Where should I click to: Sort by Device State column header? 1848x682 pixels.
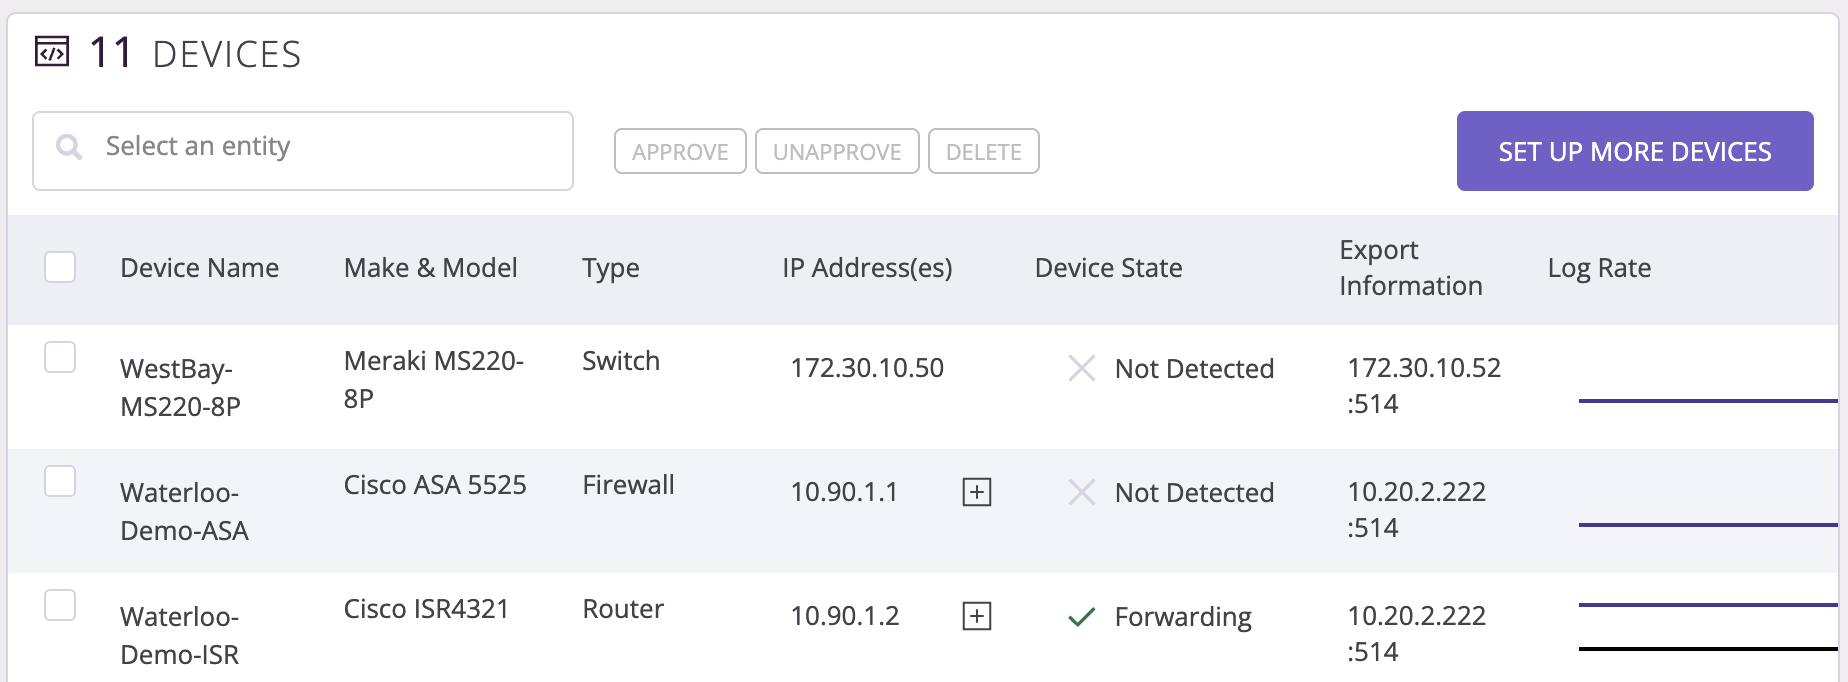click(1108, 268)
